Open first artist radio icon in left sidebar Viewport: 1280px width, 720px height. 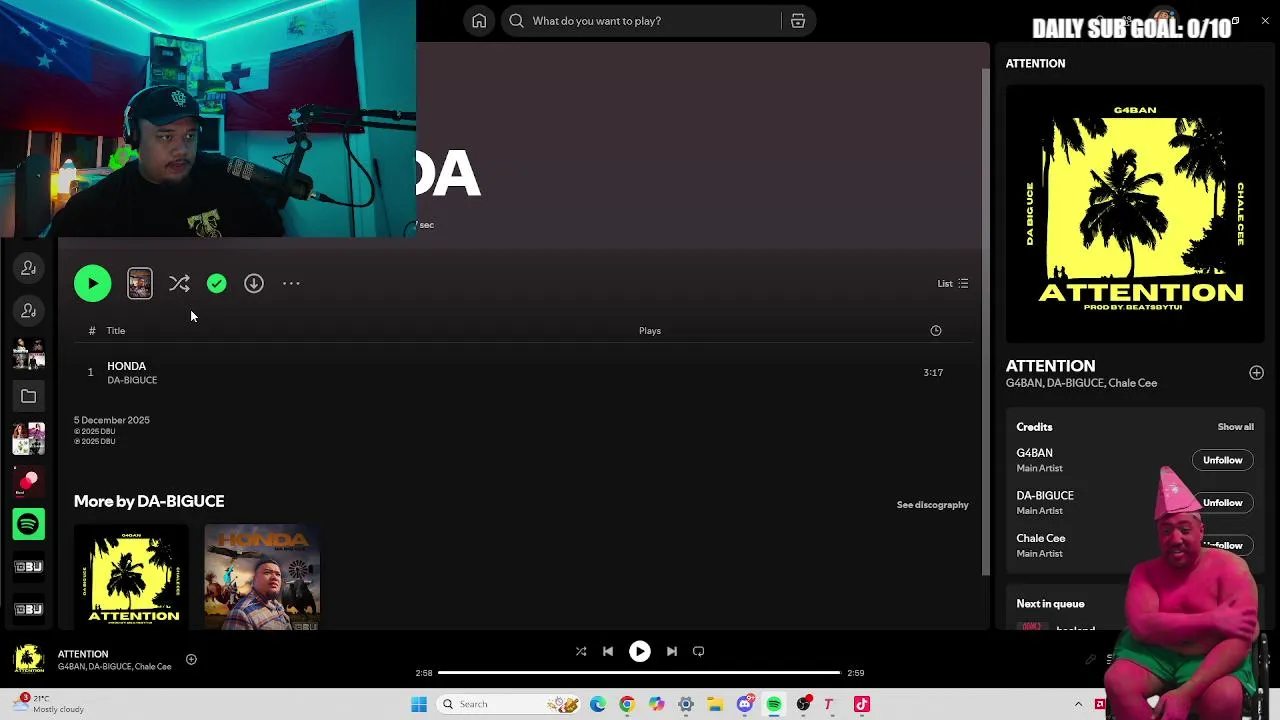[28, 268]
